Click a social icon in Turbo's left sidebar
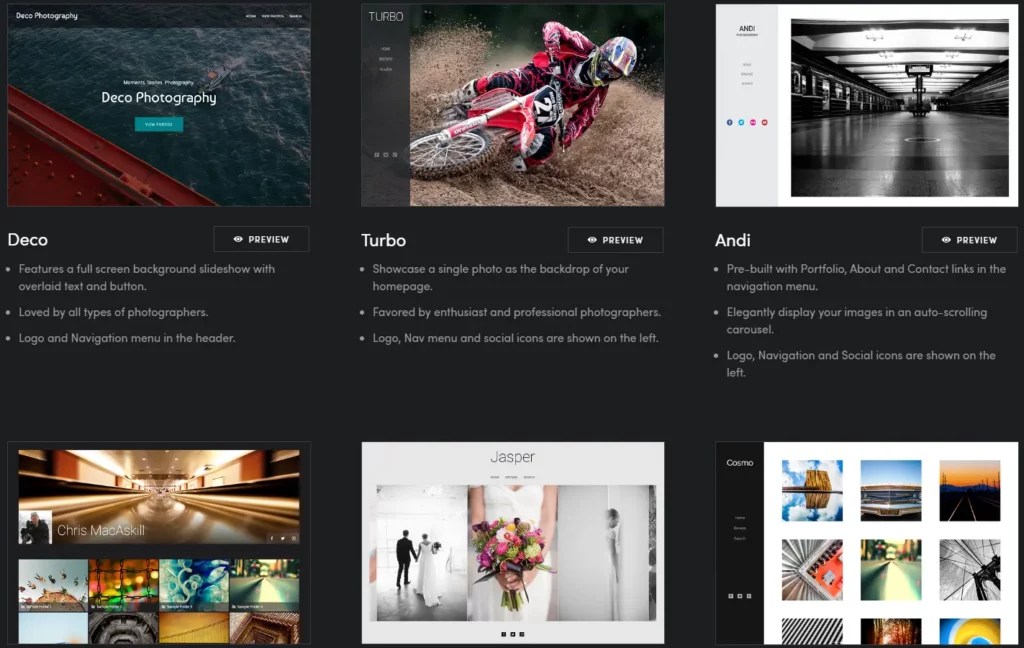The width and height of the screenshot is (1024, 648). [x=377, y=154]
